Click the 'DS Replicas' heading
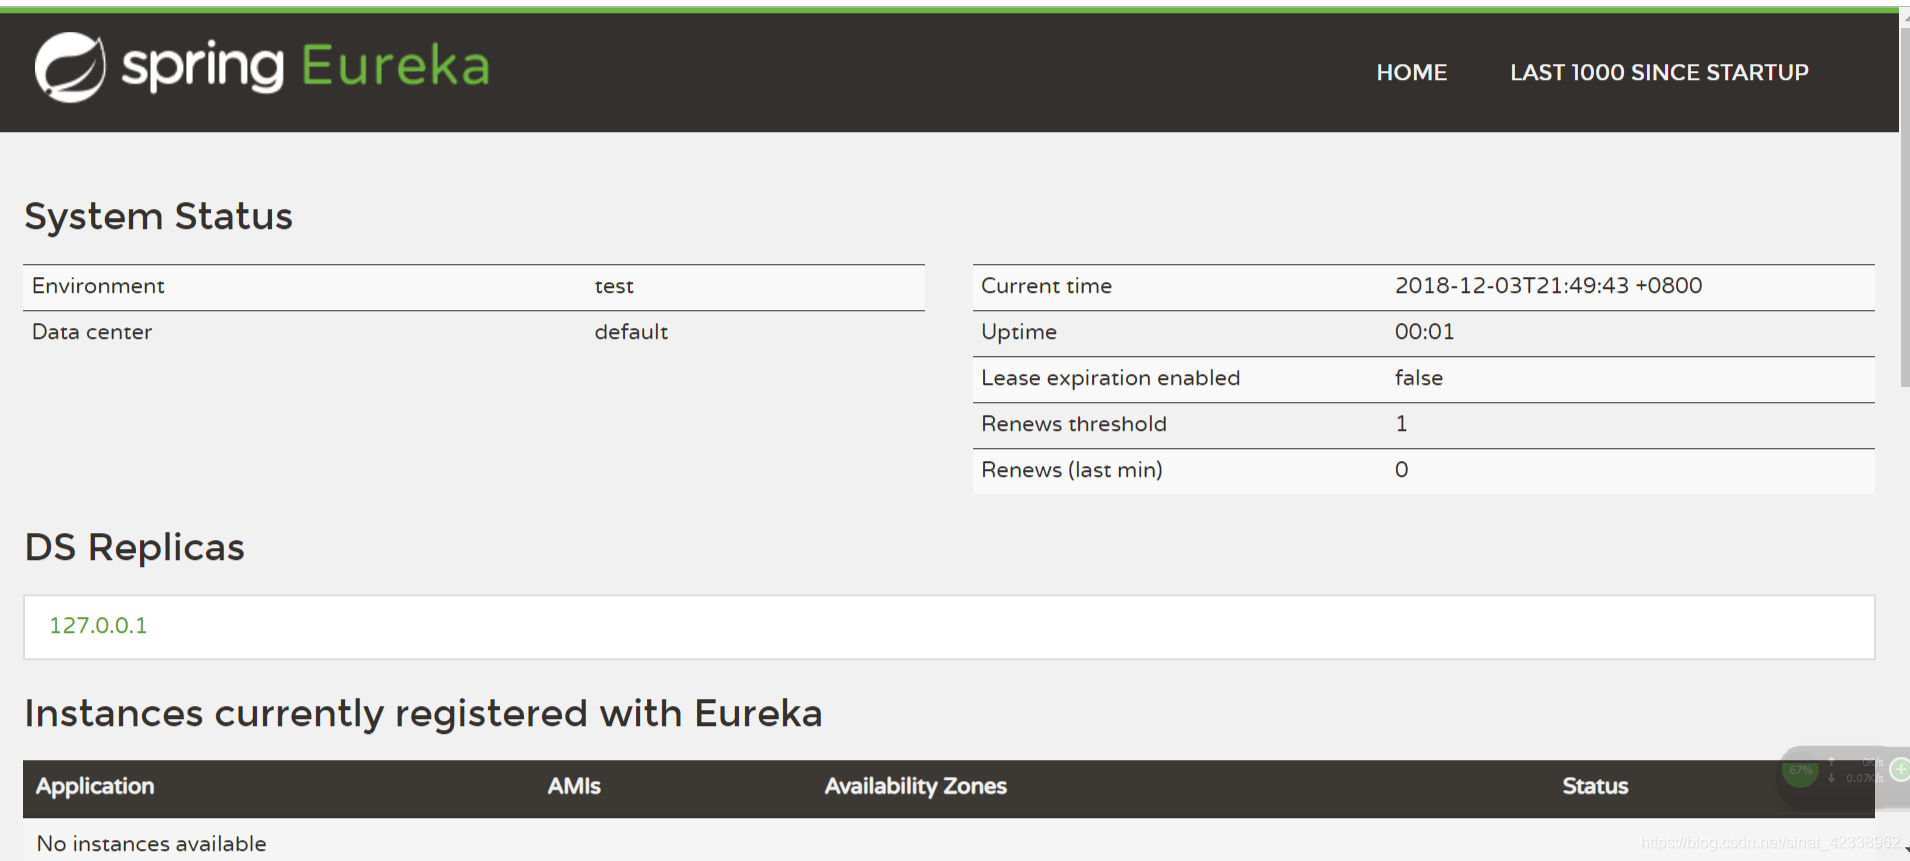 (134, 548)
